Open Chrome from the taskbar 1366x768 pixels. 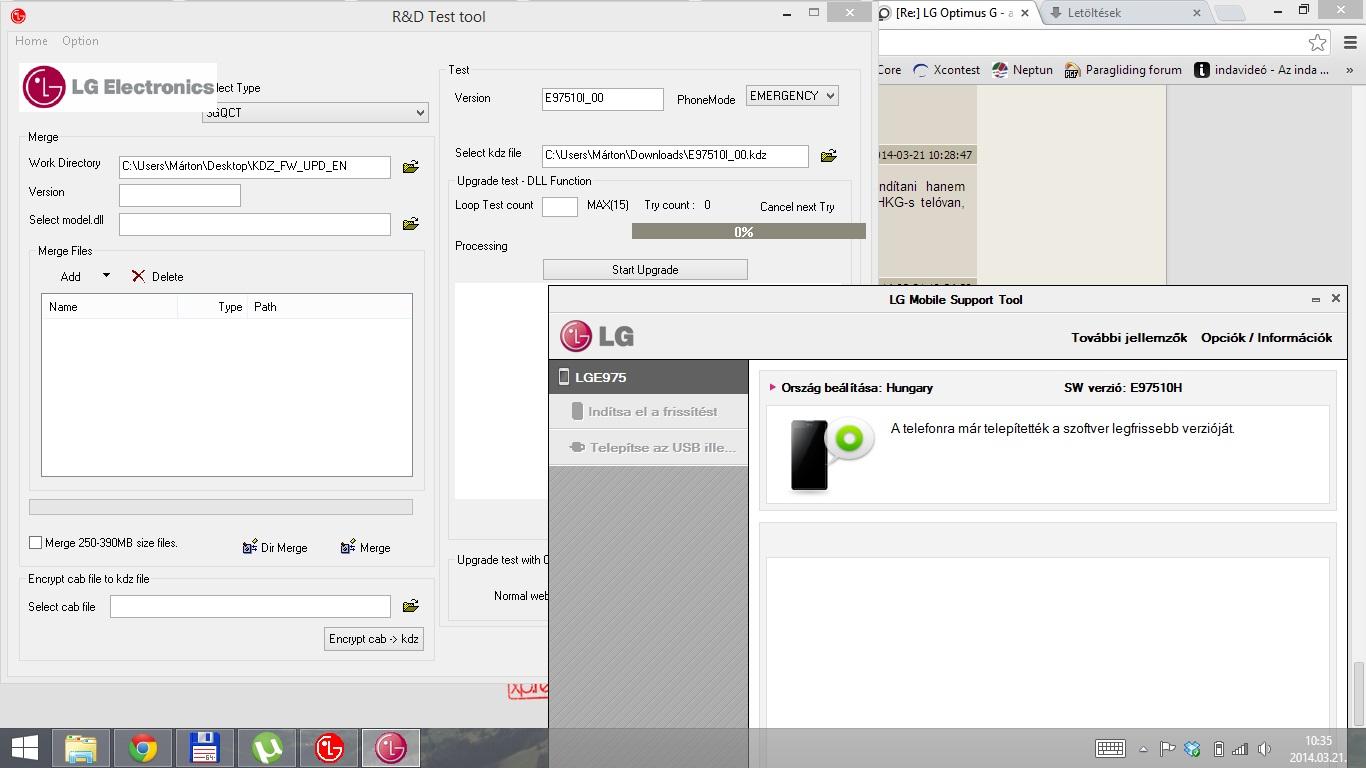pos(143,748)
